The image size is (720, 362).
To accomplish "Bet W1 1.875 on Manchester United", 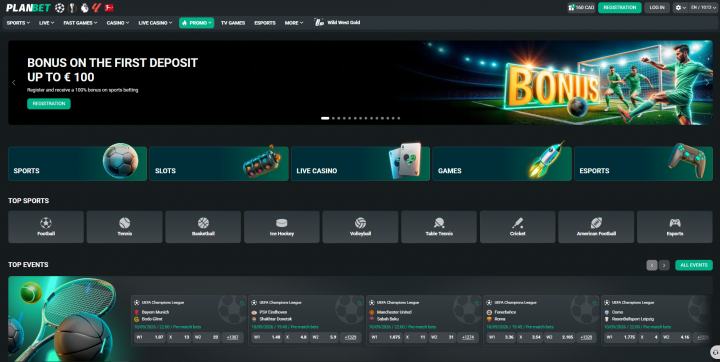I will coord(385,337).
